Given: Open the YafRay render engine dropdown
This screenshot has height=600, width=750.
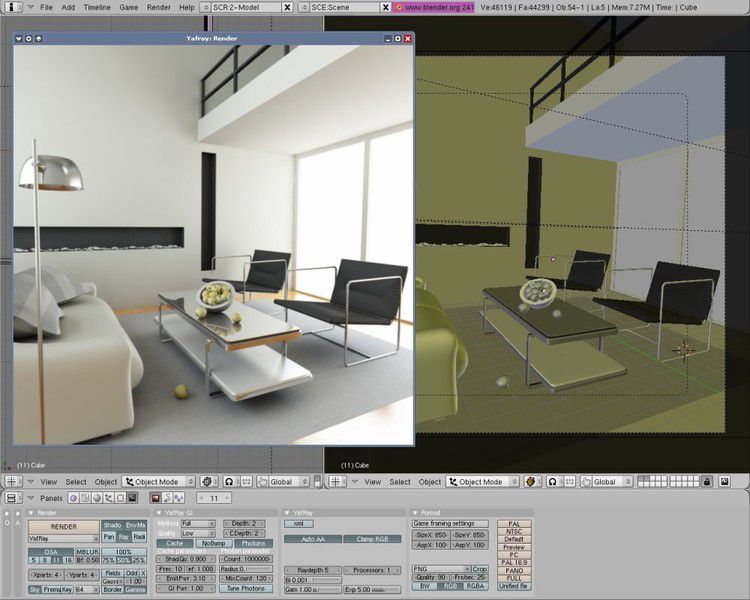Looking at the screenshot, I should click(62, 537).
